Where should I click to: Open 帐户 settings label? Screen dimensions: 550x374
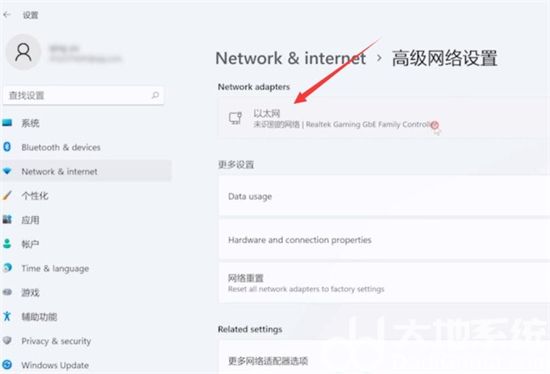pyautogui.click(x=31, y=244)
